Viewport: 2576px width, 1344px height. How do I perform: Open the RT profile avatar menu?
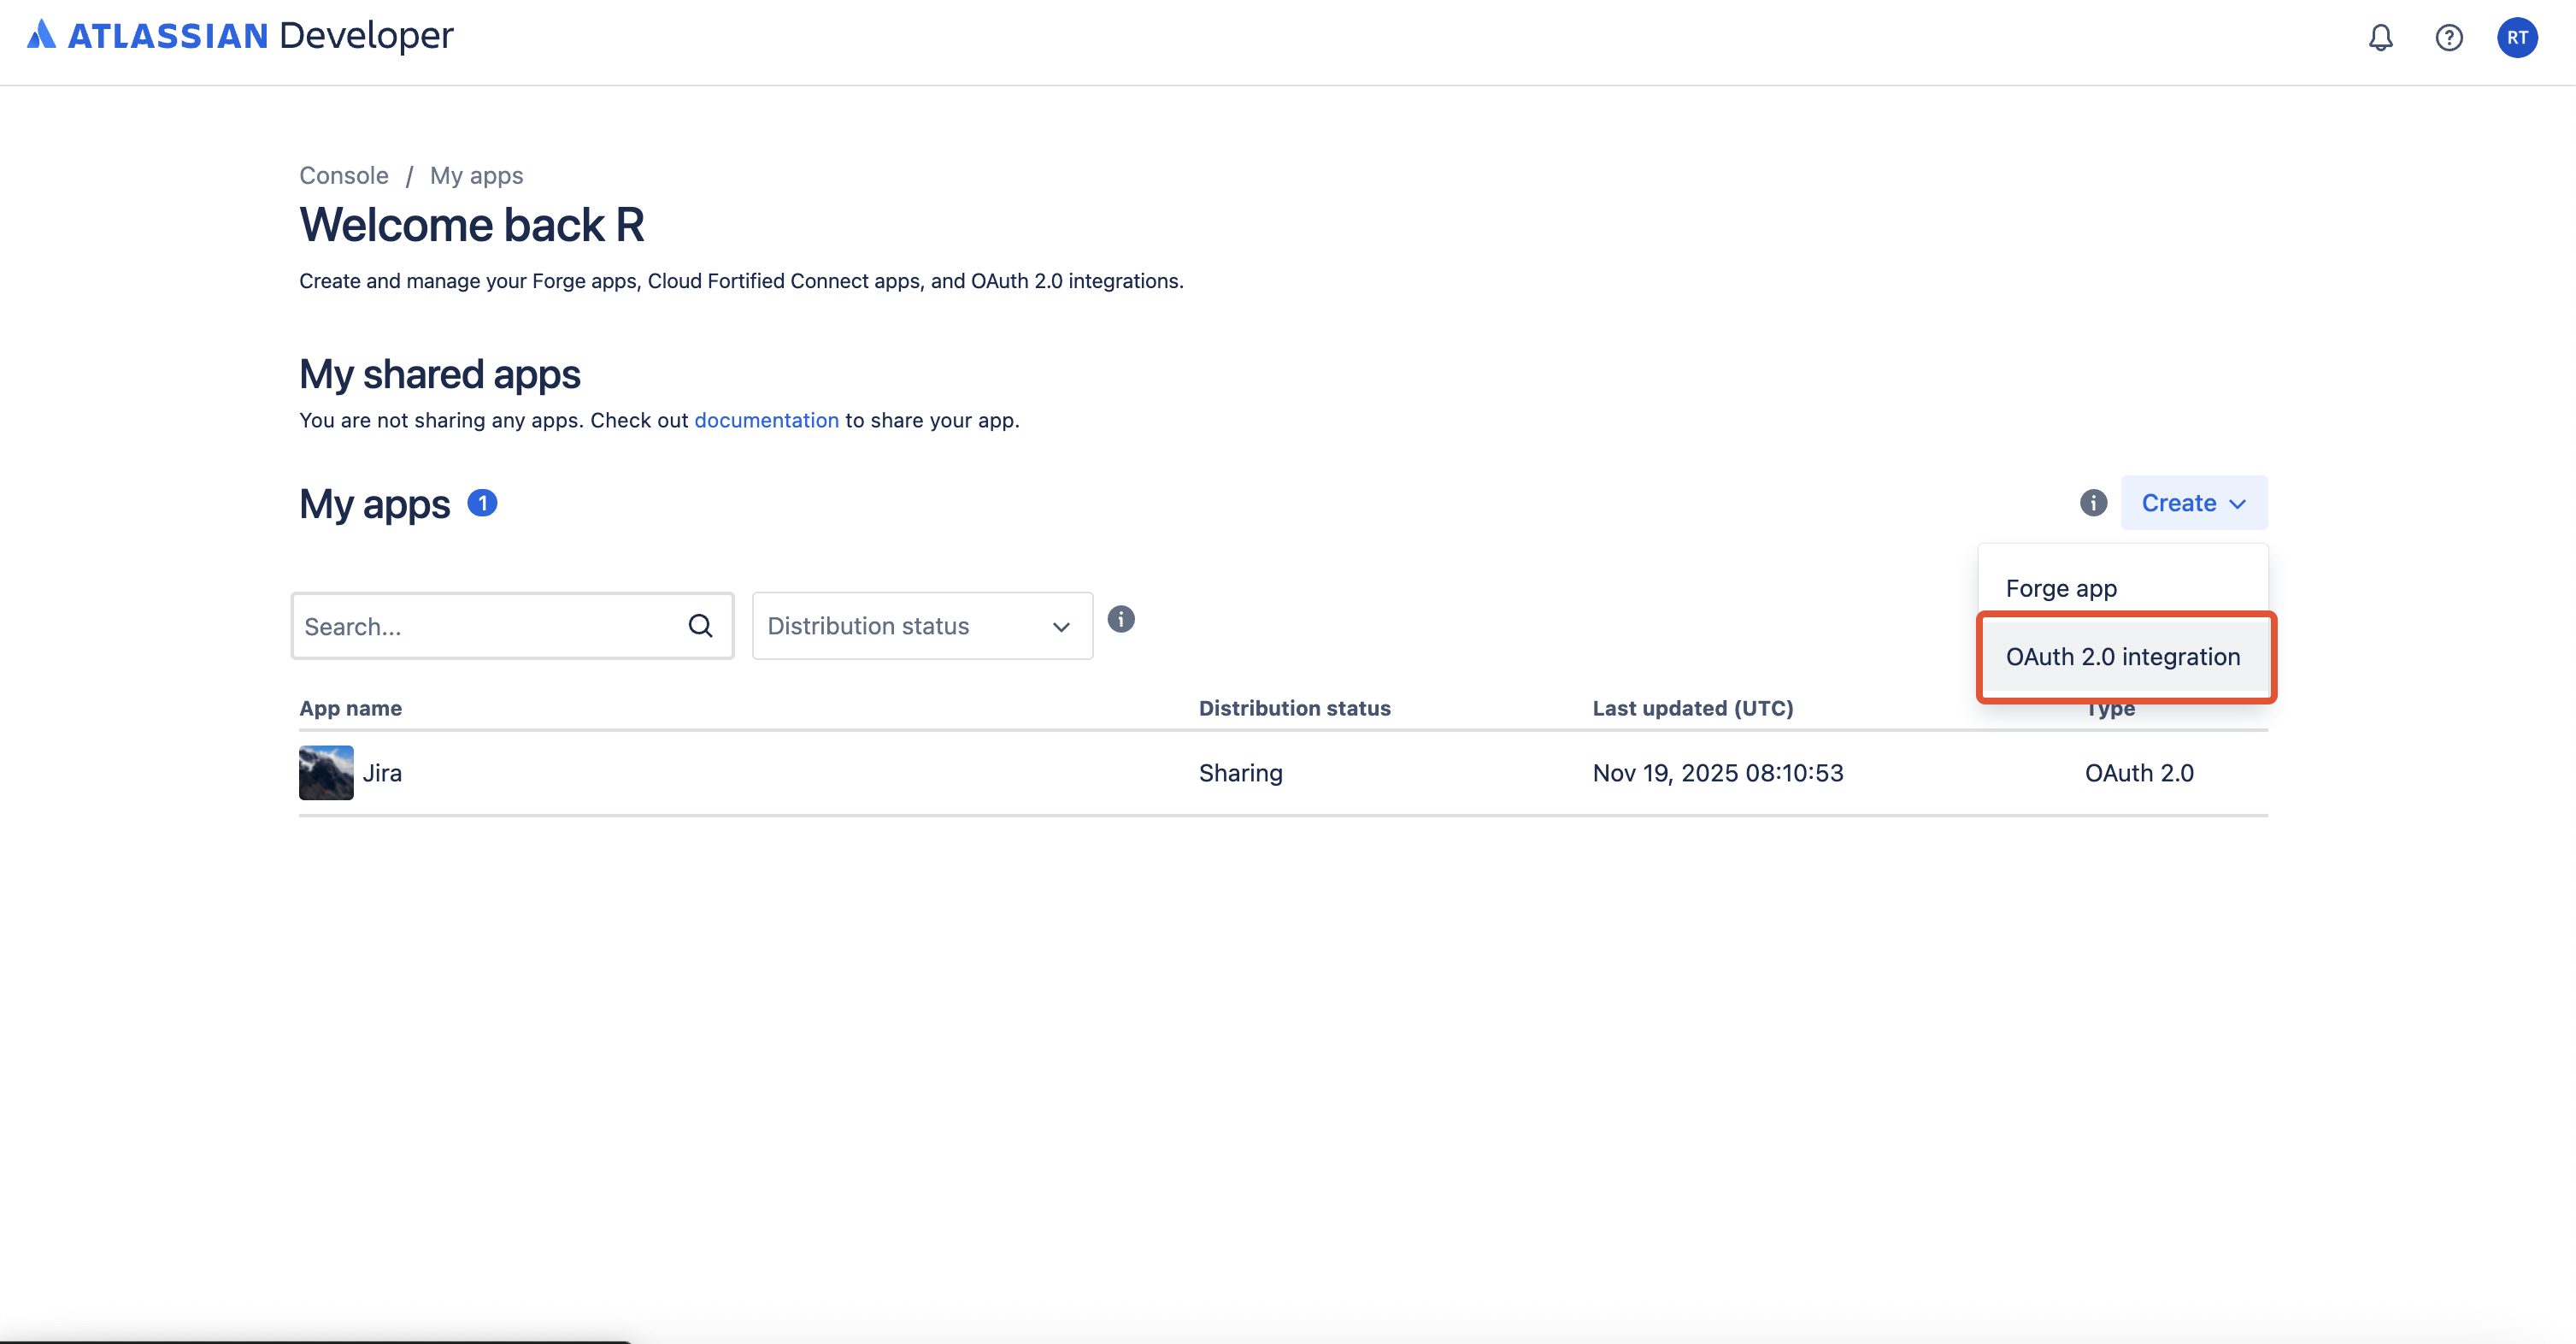click(2516, 38)
